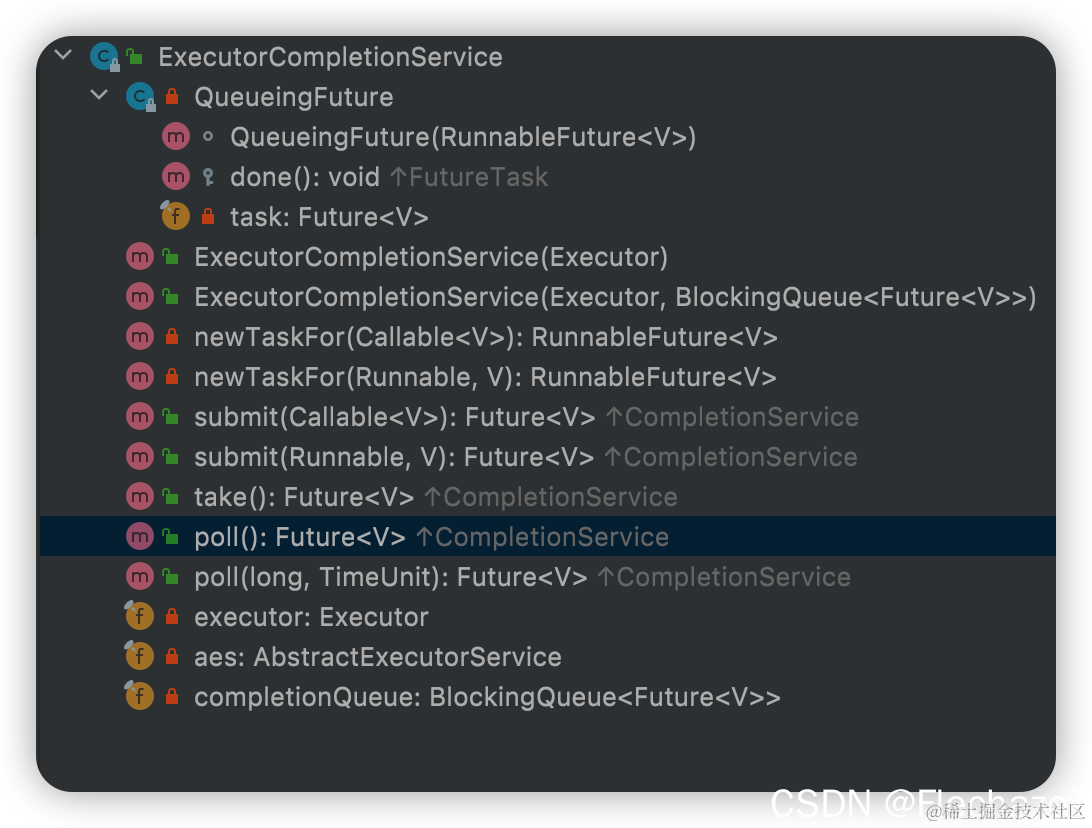Click the method icon next to take()
This screenshot has width=1092, height=828.
pyautogui.click(x=139, y=496)
